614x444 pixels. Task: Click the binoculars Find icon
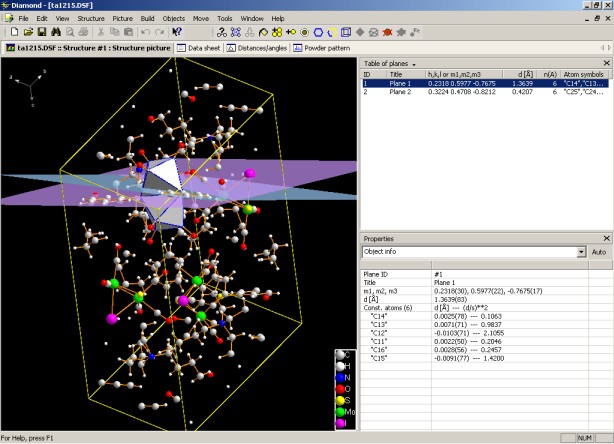point(56,32)
